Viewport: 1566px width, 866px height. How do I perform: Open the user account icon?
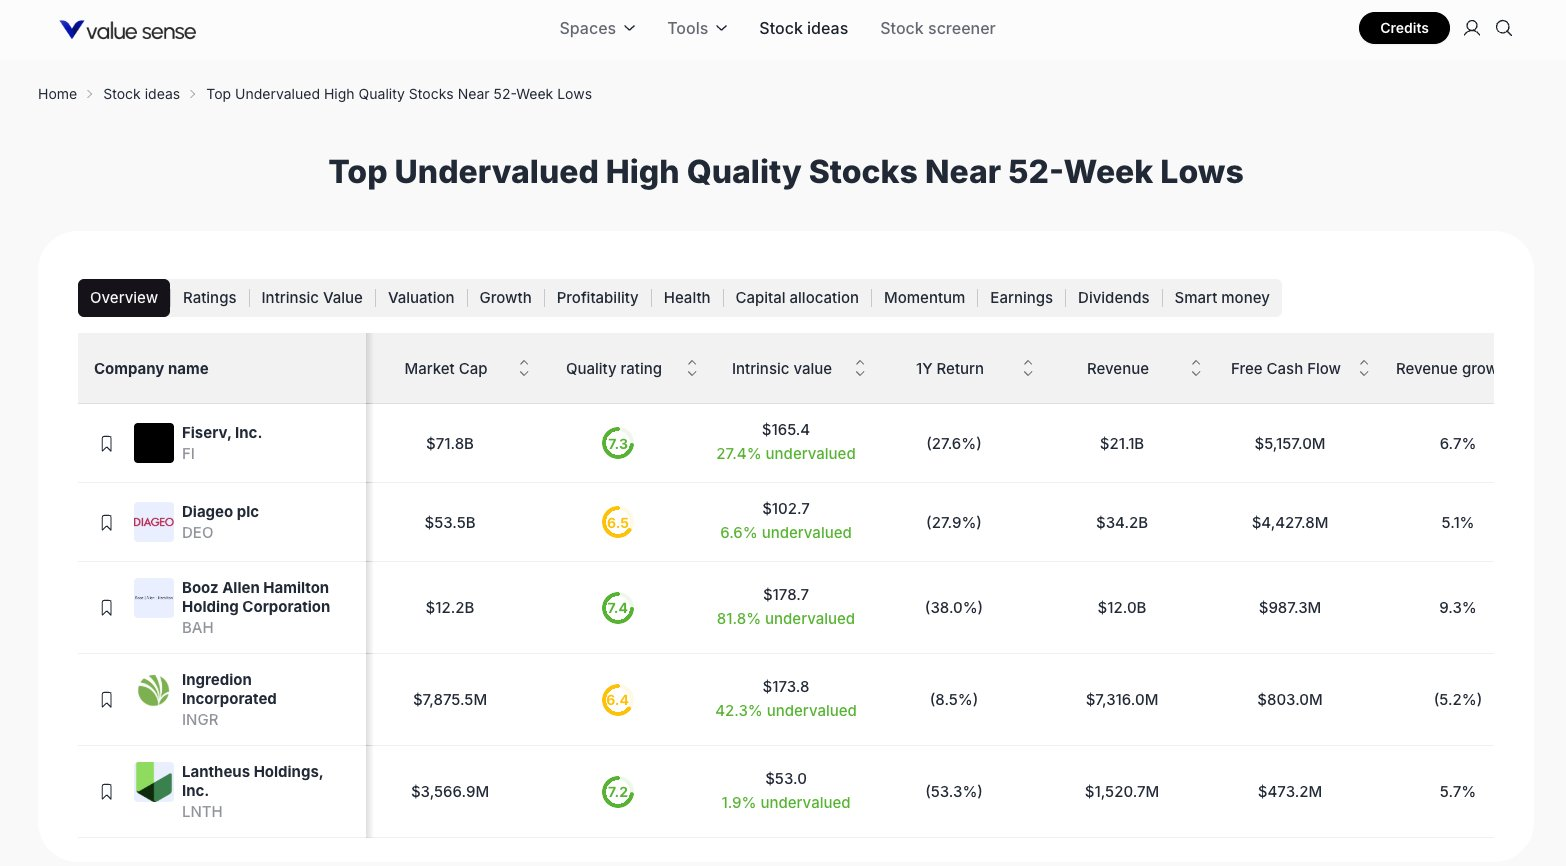[1471, 28]
